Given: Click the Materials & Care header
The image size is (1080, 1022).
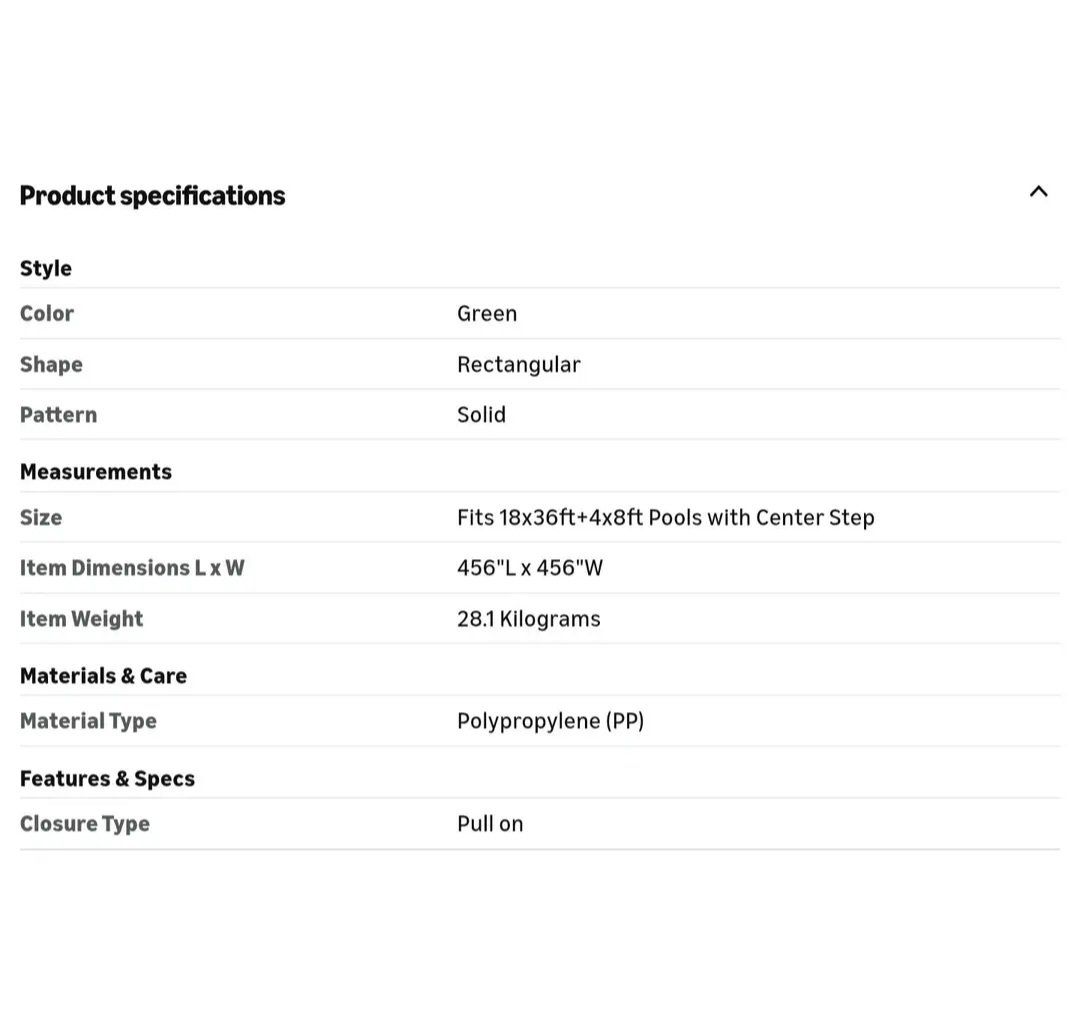Looking at the screenshot, I should tap(103, 675).
